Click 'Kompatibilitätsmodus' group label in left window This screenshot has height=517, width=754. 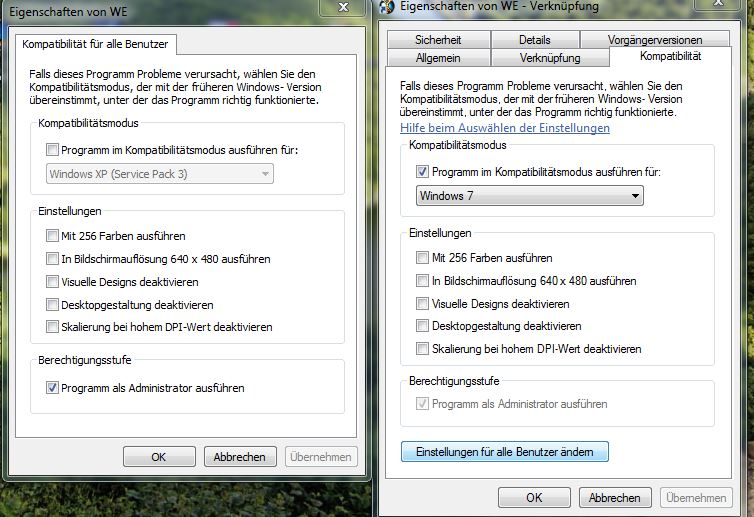pos(88,123)
